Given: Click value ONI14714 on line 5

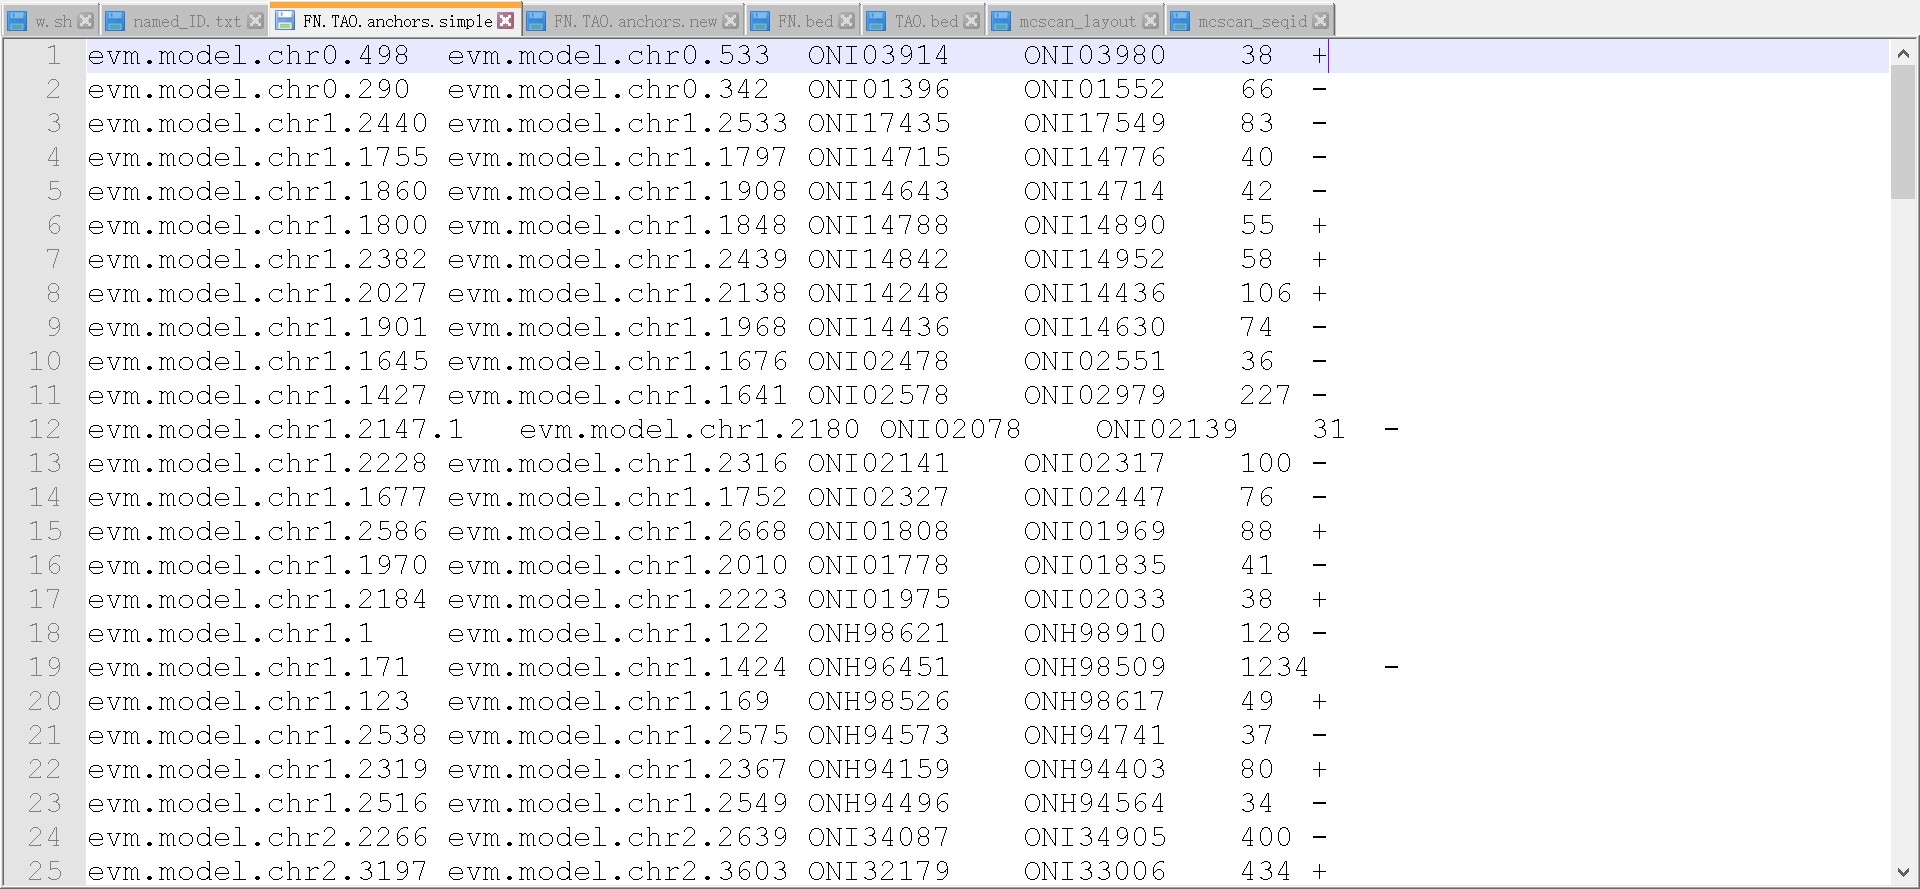Looking at the screenshot, I should [x=1095, y=191].
